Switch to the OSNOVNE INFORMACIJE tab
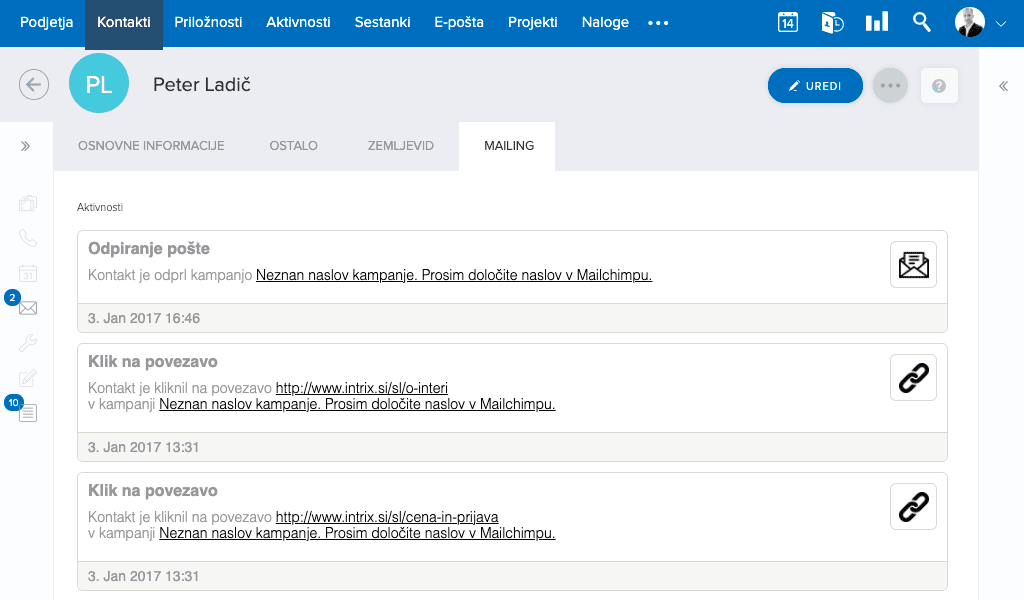This screenshot has width=1024, height=600. (x=151, y=146)
